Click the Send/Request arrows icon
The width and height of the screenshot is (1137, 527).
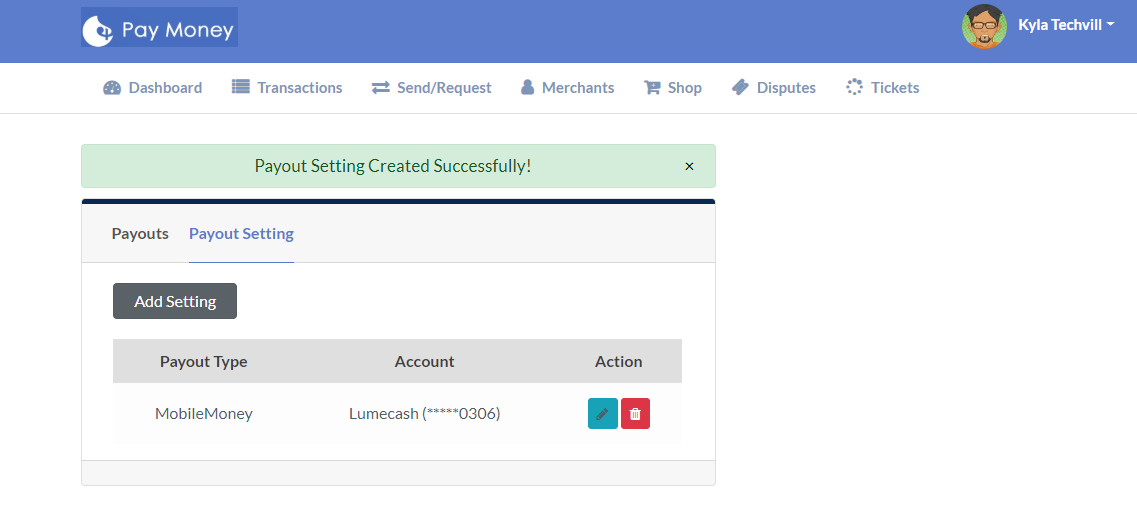point(380,88)
